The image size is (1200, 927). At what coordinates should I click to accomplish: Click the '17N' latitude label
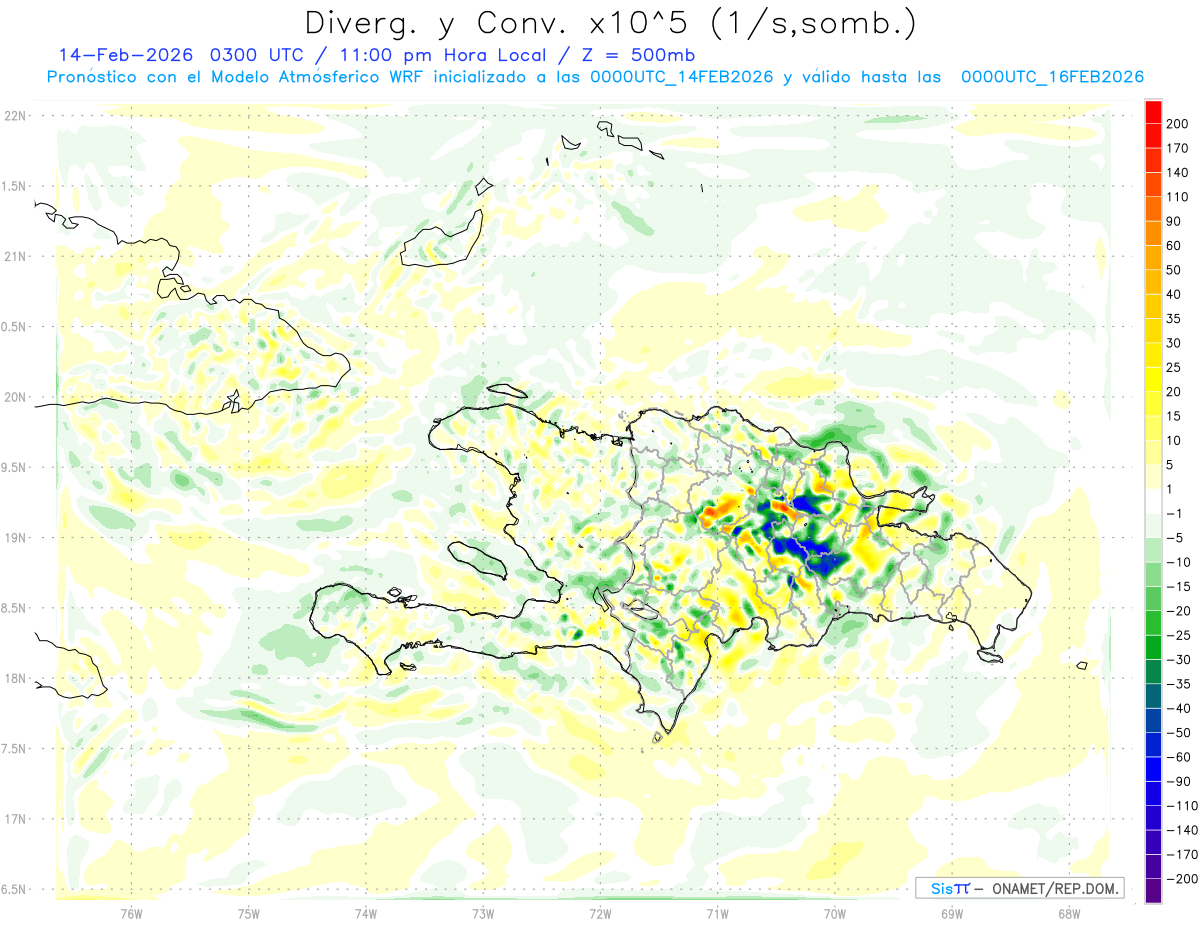tap(15, 819)
